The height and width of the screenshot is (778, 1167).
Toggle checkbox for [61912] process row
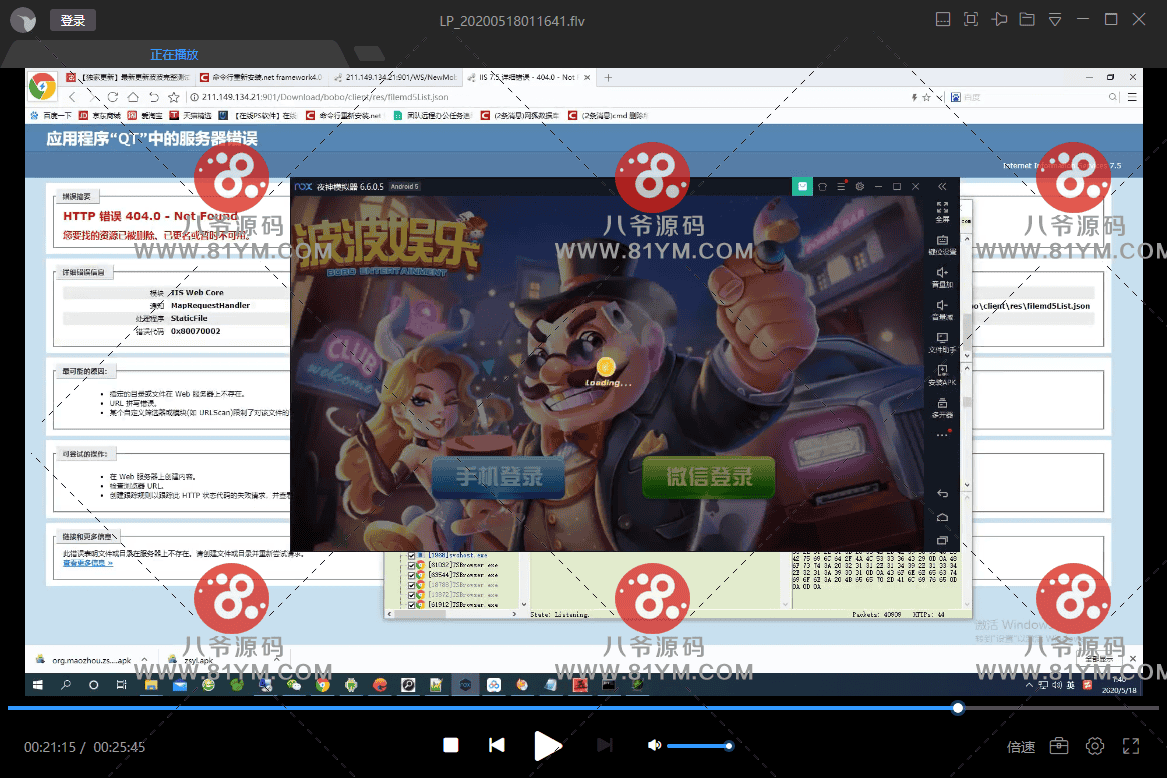point(411,605)
